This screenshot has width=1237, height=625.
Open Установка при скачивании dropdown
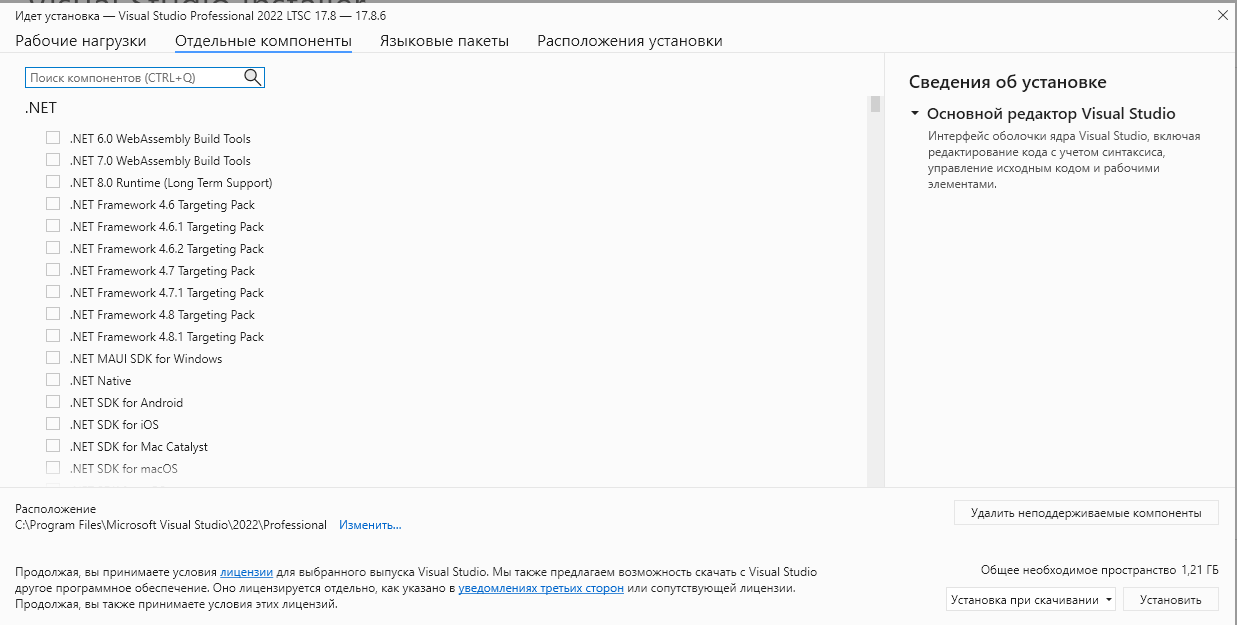1031,600
